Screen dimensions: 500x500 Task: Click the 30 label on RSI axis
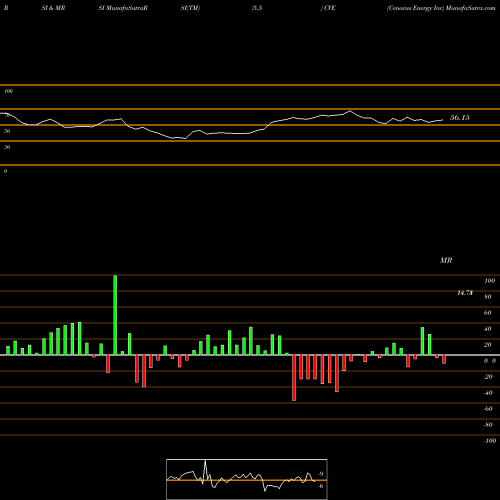[x=7, y=147]
